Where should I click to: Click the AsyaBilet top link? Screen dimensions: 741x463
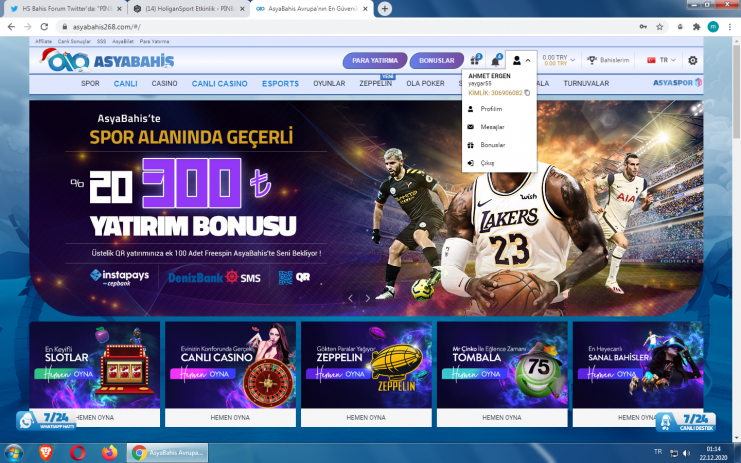click(123, 41)
